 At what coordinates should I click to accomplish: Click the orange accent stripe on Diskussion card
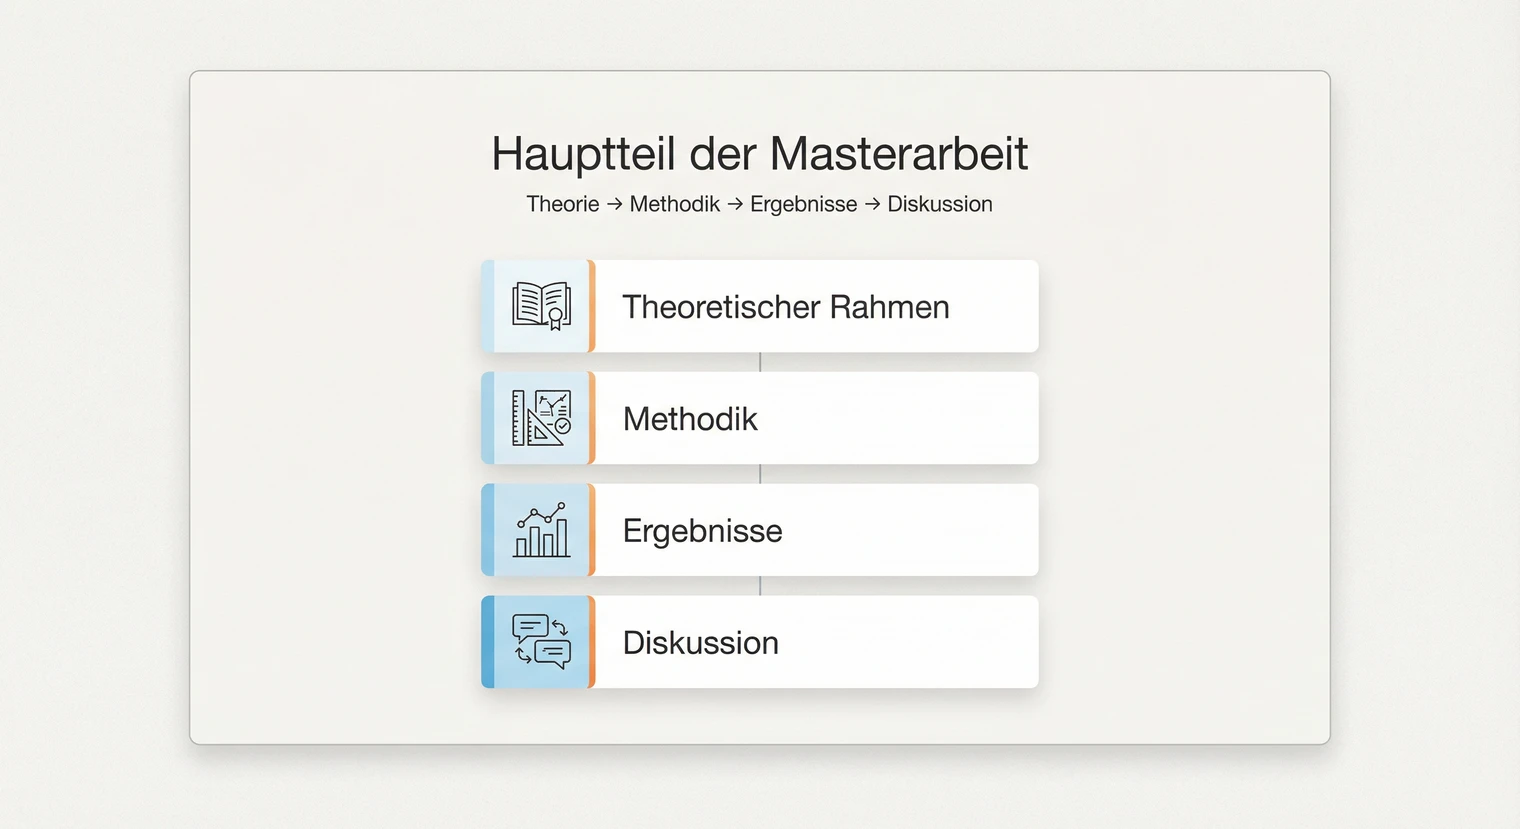click(x=594, y=642)
